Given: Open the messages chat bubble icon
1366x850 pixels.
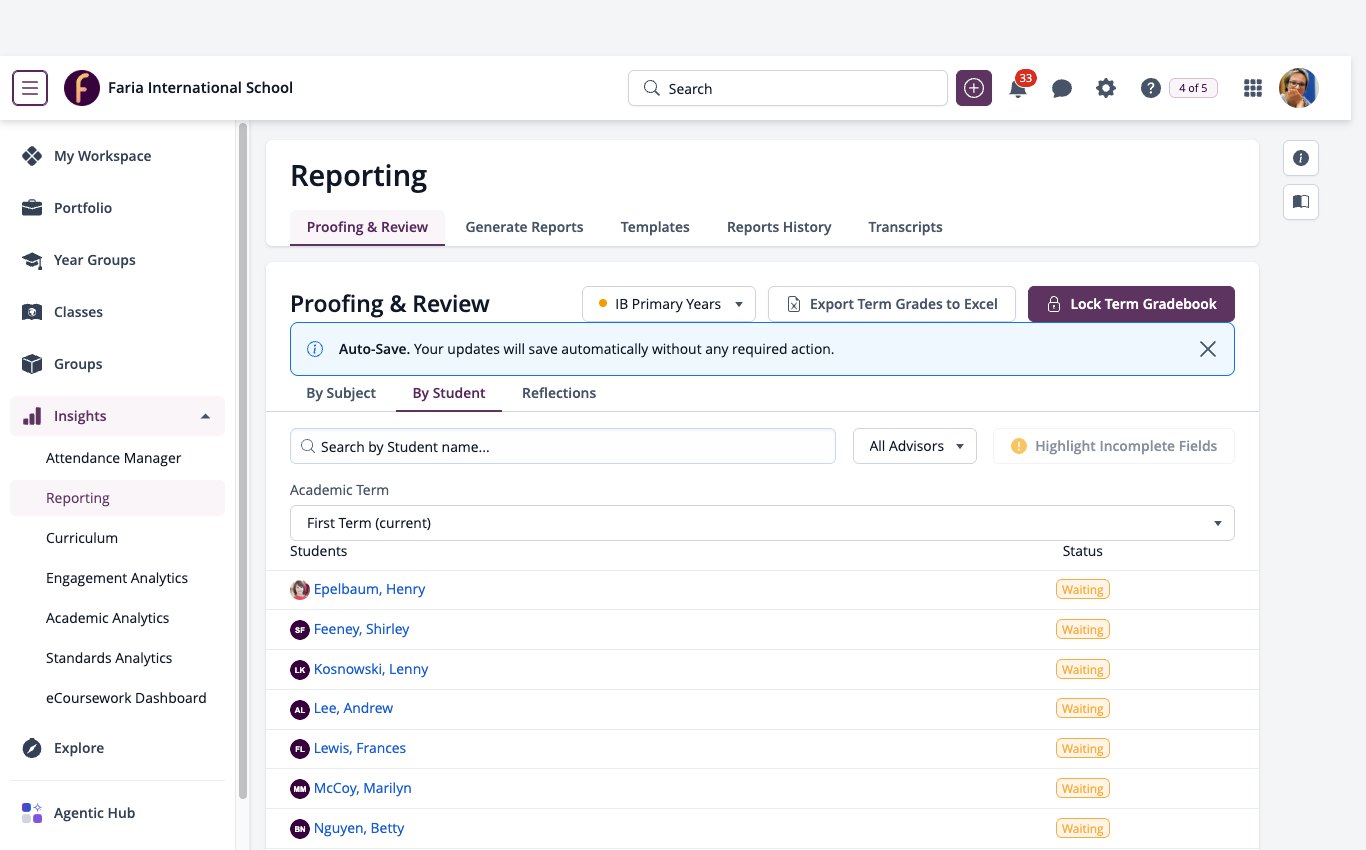Looking at the screenshot, I should tap(1062, 88).
